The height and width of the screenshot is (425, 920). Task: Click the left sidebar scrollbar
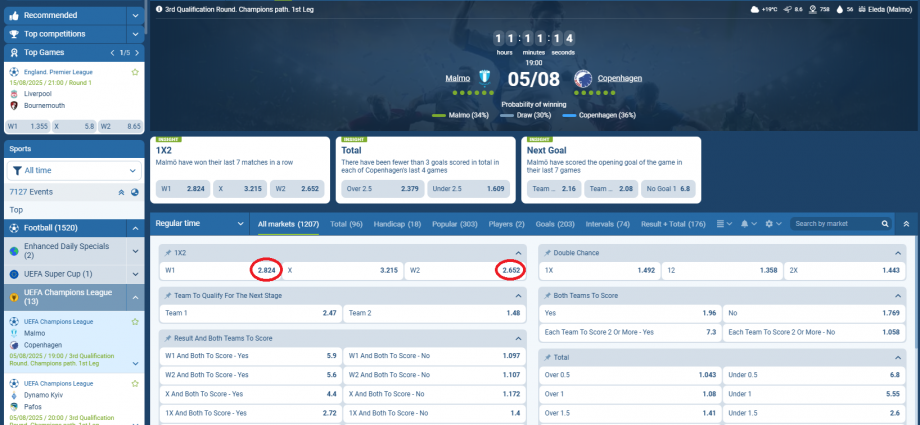tap(147, 18)
